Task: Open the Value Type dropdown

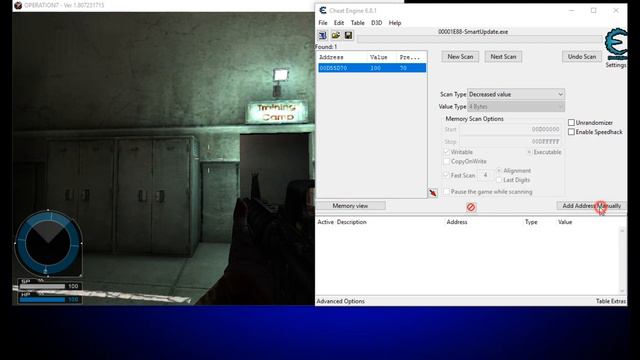Action: [516, 107]
